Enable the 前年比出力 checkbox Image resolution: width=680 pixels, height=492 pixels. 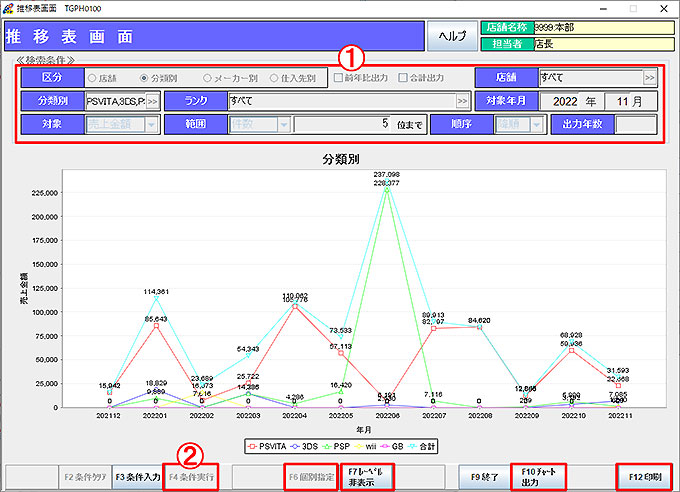[x=340, y=77]
